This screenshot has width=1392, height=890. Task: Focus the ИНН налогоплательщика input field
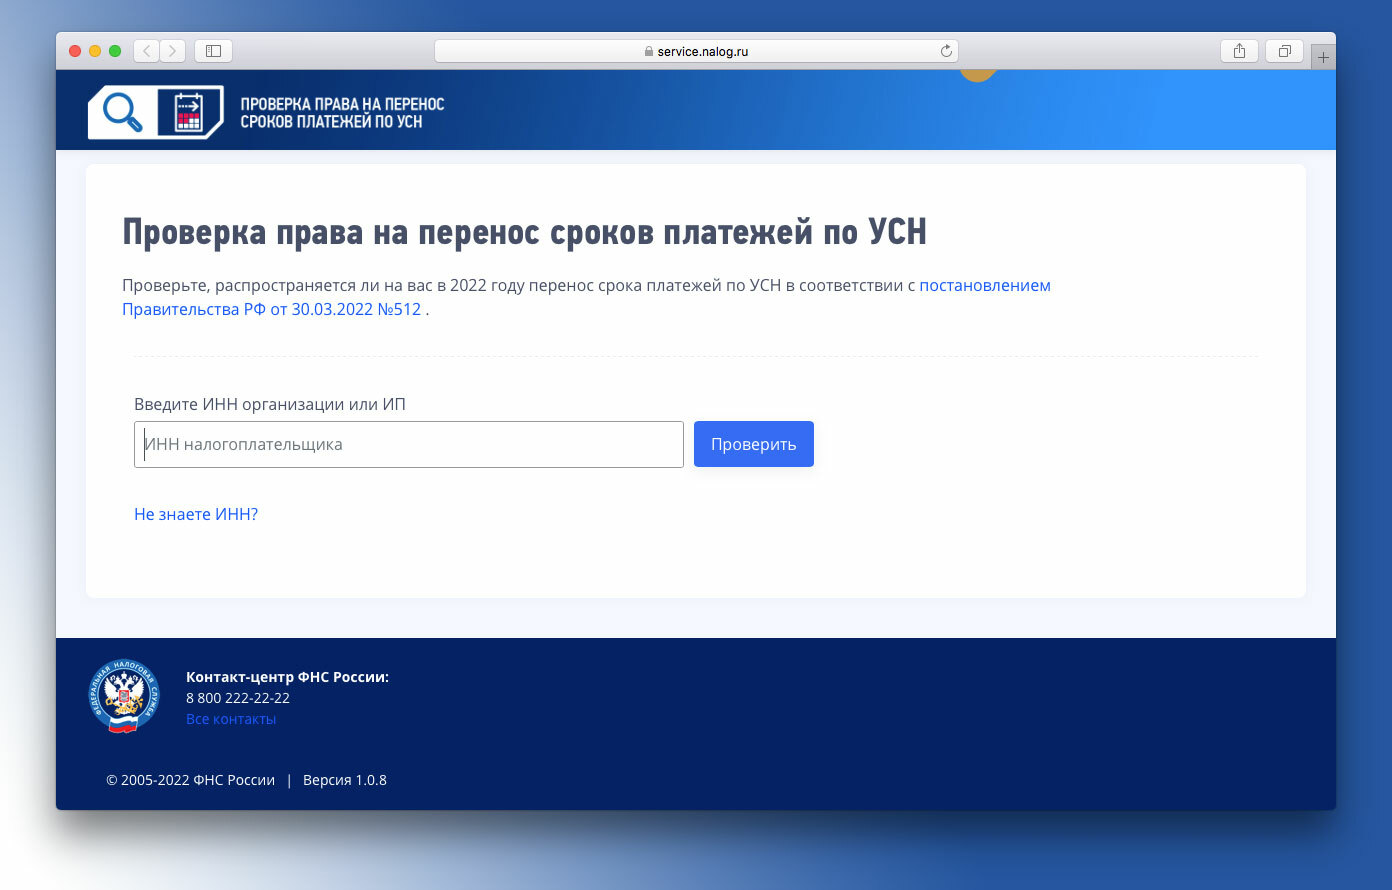(409, 444)
